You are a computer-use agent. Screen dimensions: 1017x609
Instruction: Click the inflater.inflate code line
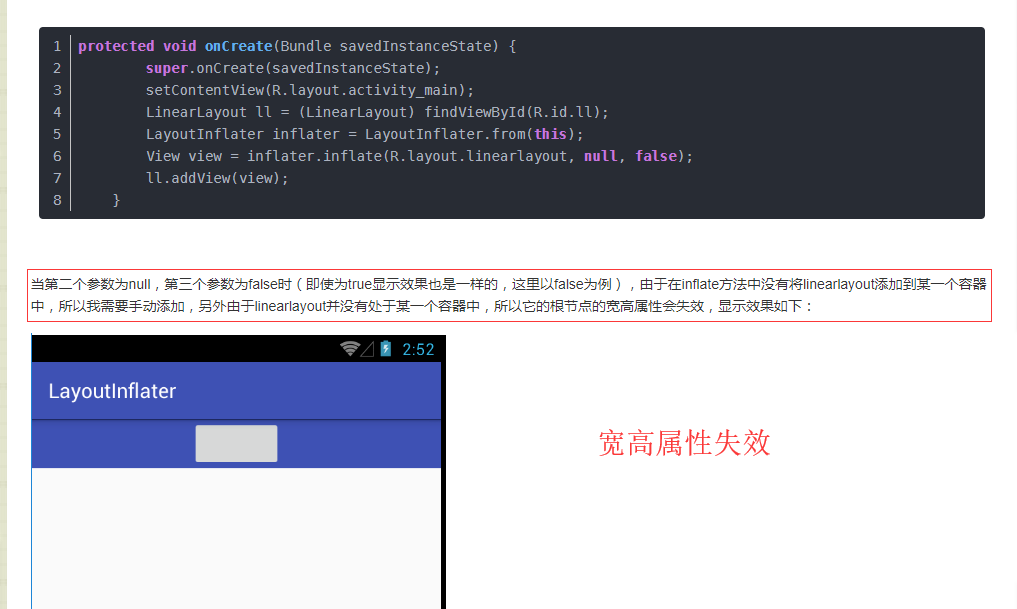coord(419,156)
